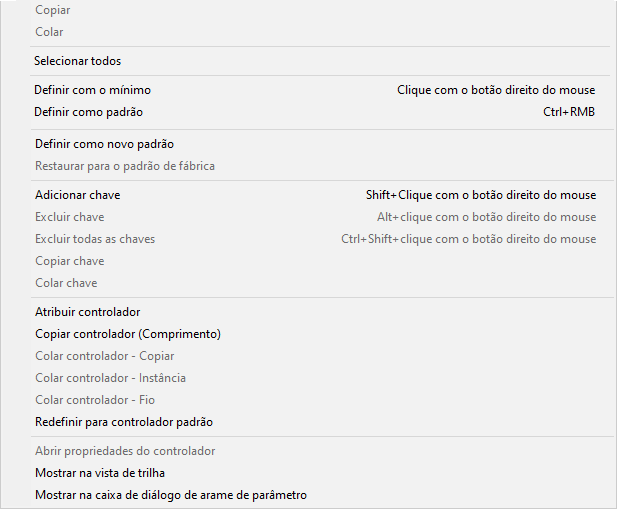
Task: Click Colar controlador - Copiar
Action: [x=104, y=356]
